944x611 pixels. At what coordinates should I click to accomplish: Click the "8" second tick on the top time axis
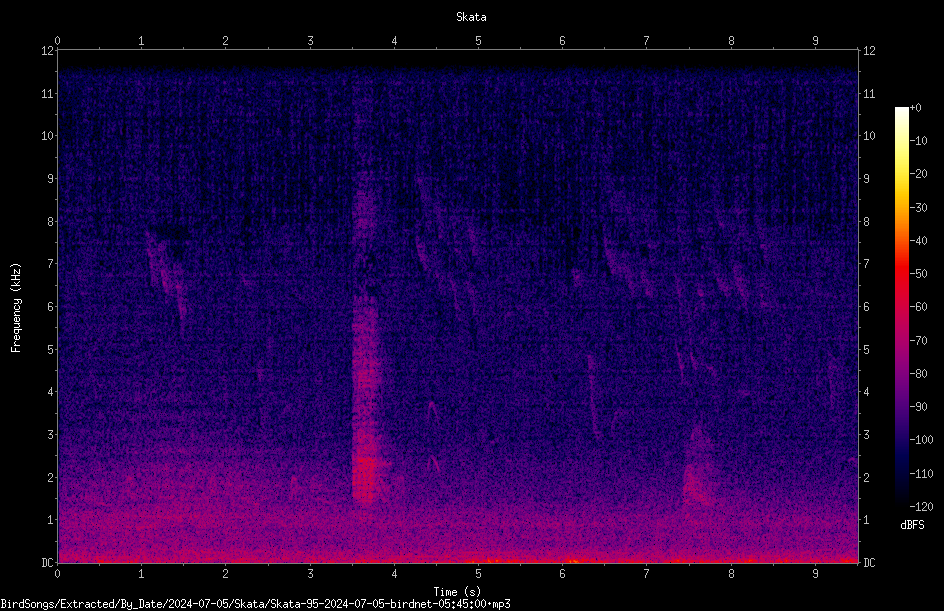(x=731, y=41)
